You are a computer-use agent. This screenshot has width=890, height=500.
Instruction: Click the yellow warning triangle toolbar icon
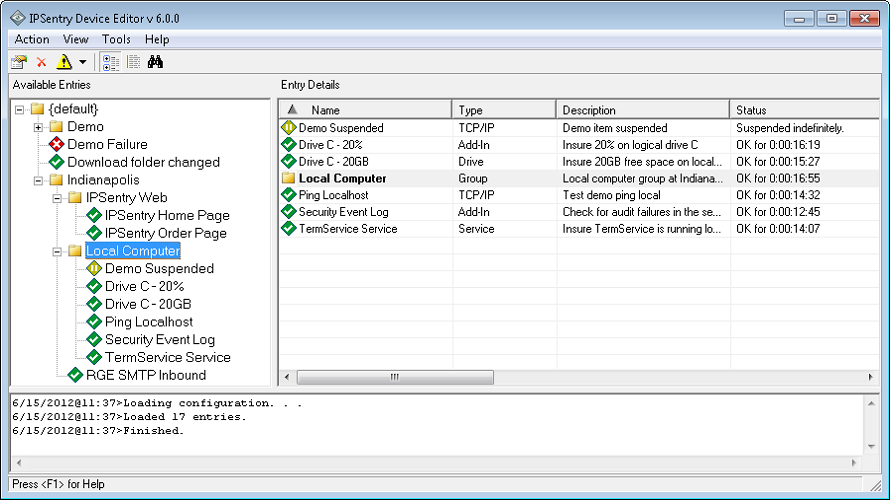64,62
